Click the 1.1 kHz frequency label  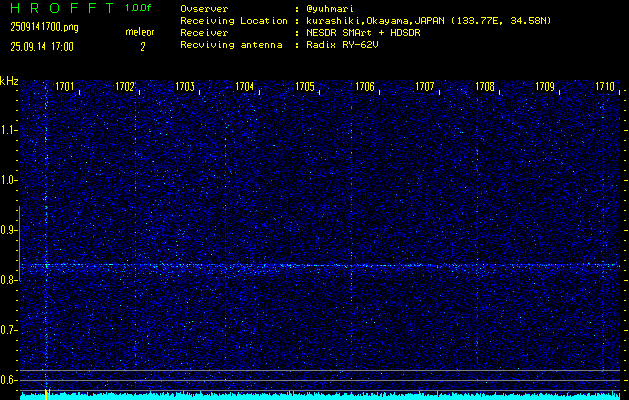8,130
